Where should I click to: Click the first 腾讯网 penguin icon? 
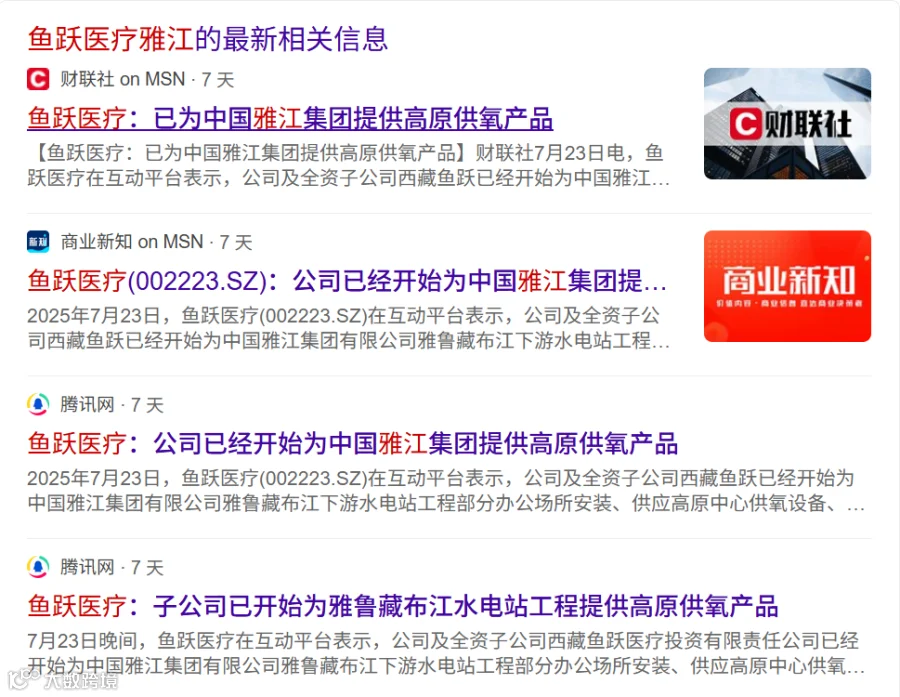(38, 405)
